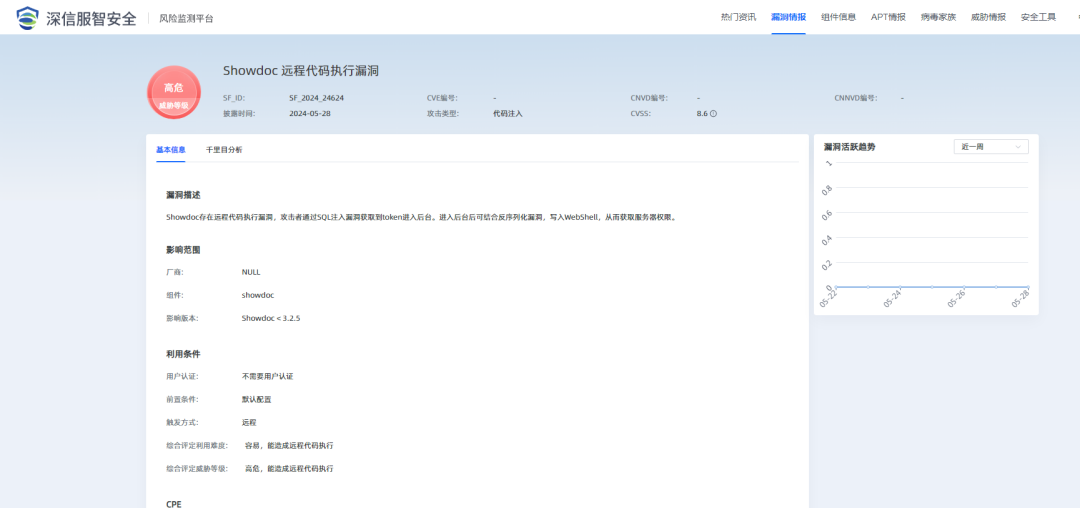Click the 05-22 data point on the chart
Screen dimensions: 1080x508
pos(835,287)
